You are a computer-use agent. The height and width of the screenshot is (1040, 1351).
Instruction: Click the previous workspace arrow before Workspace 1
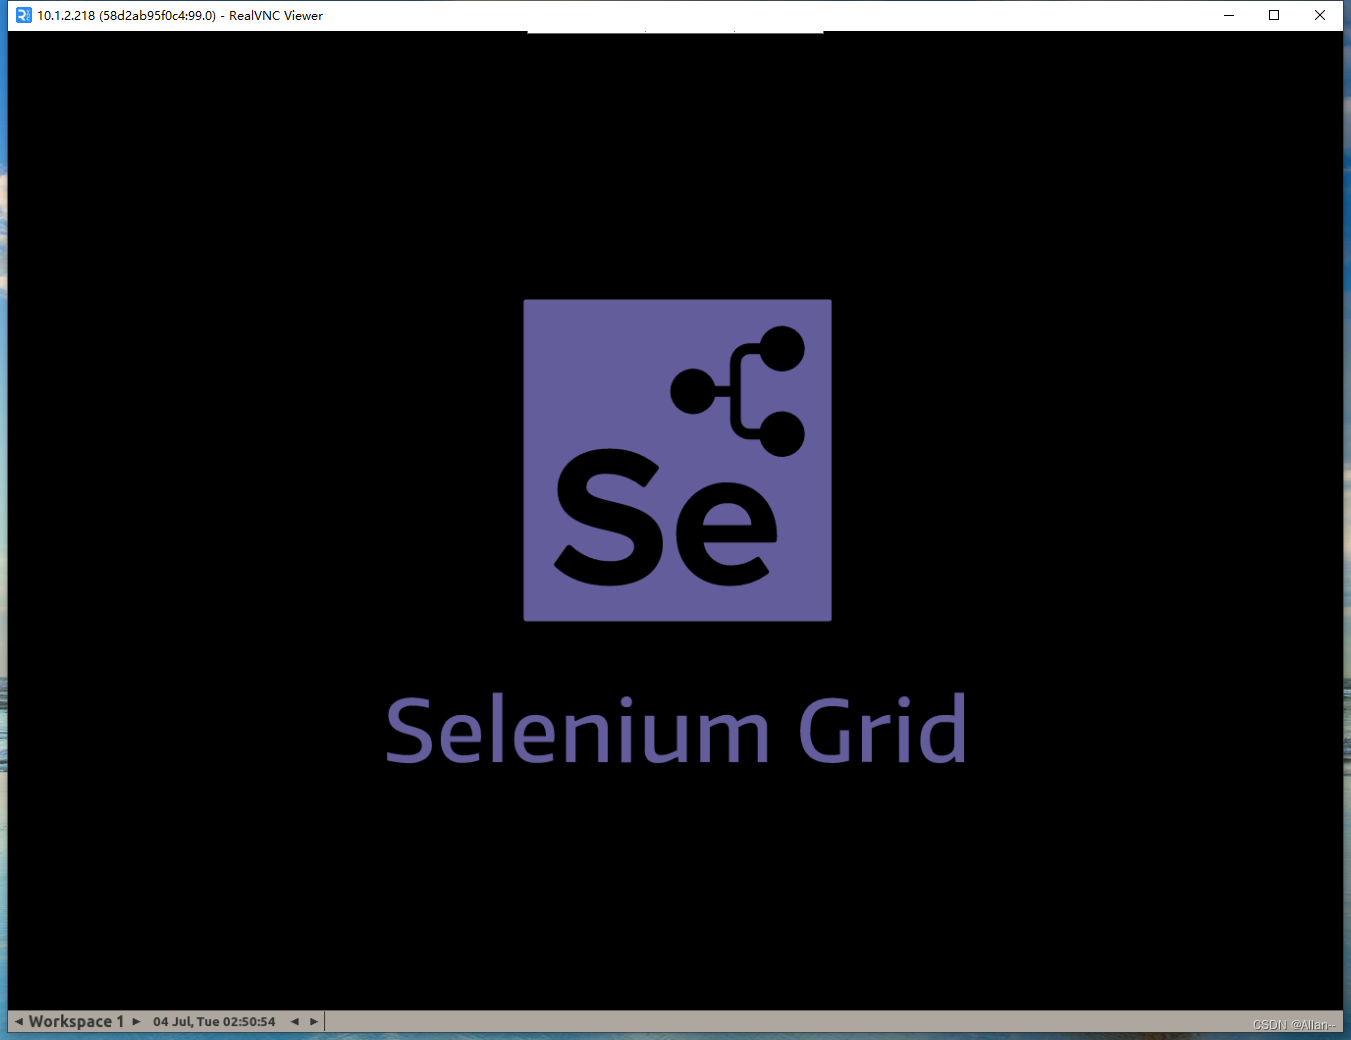click(19, 1021)
